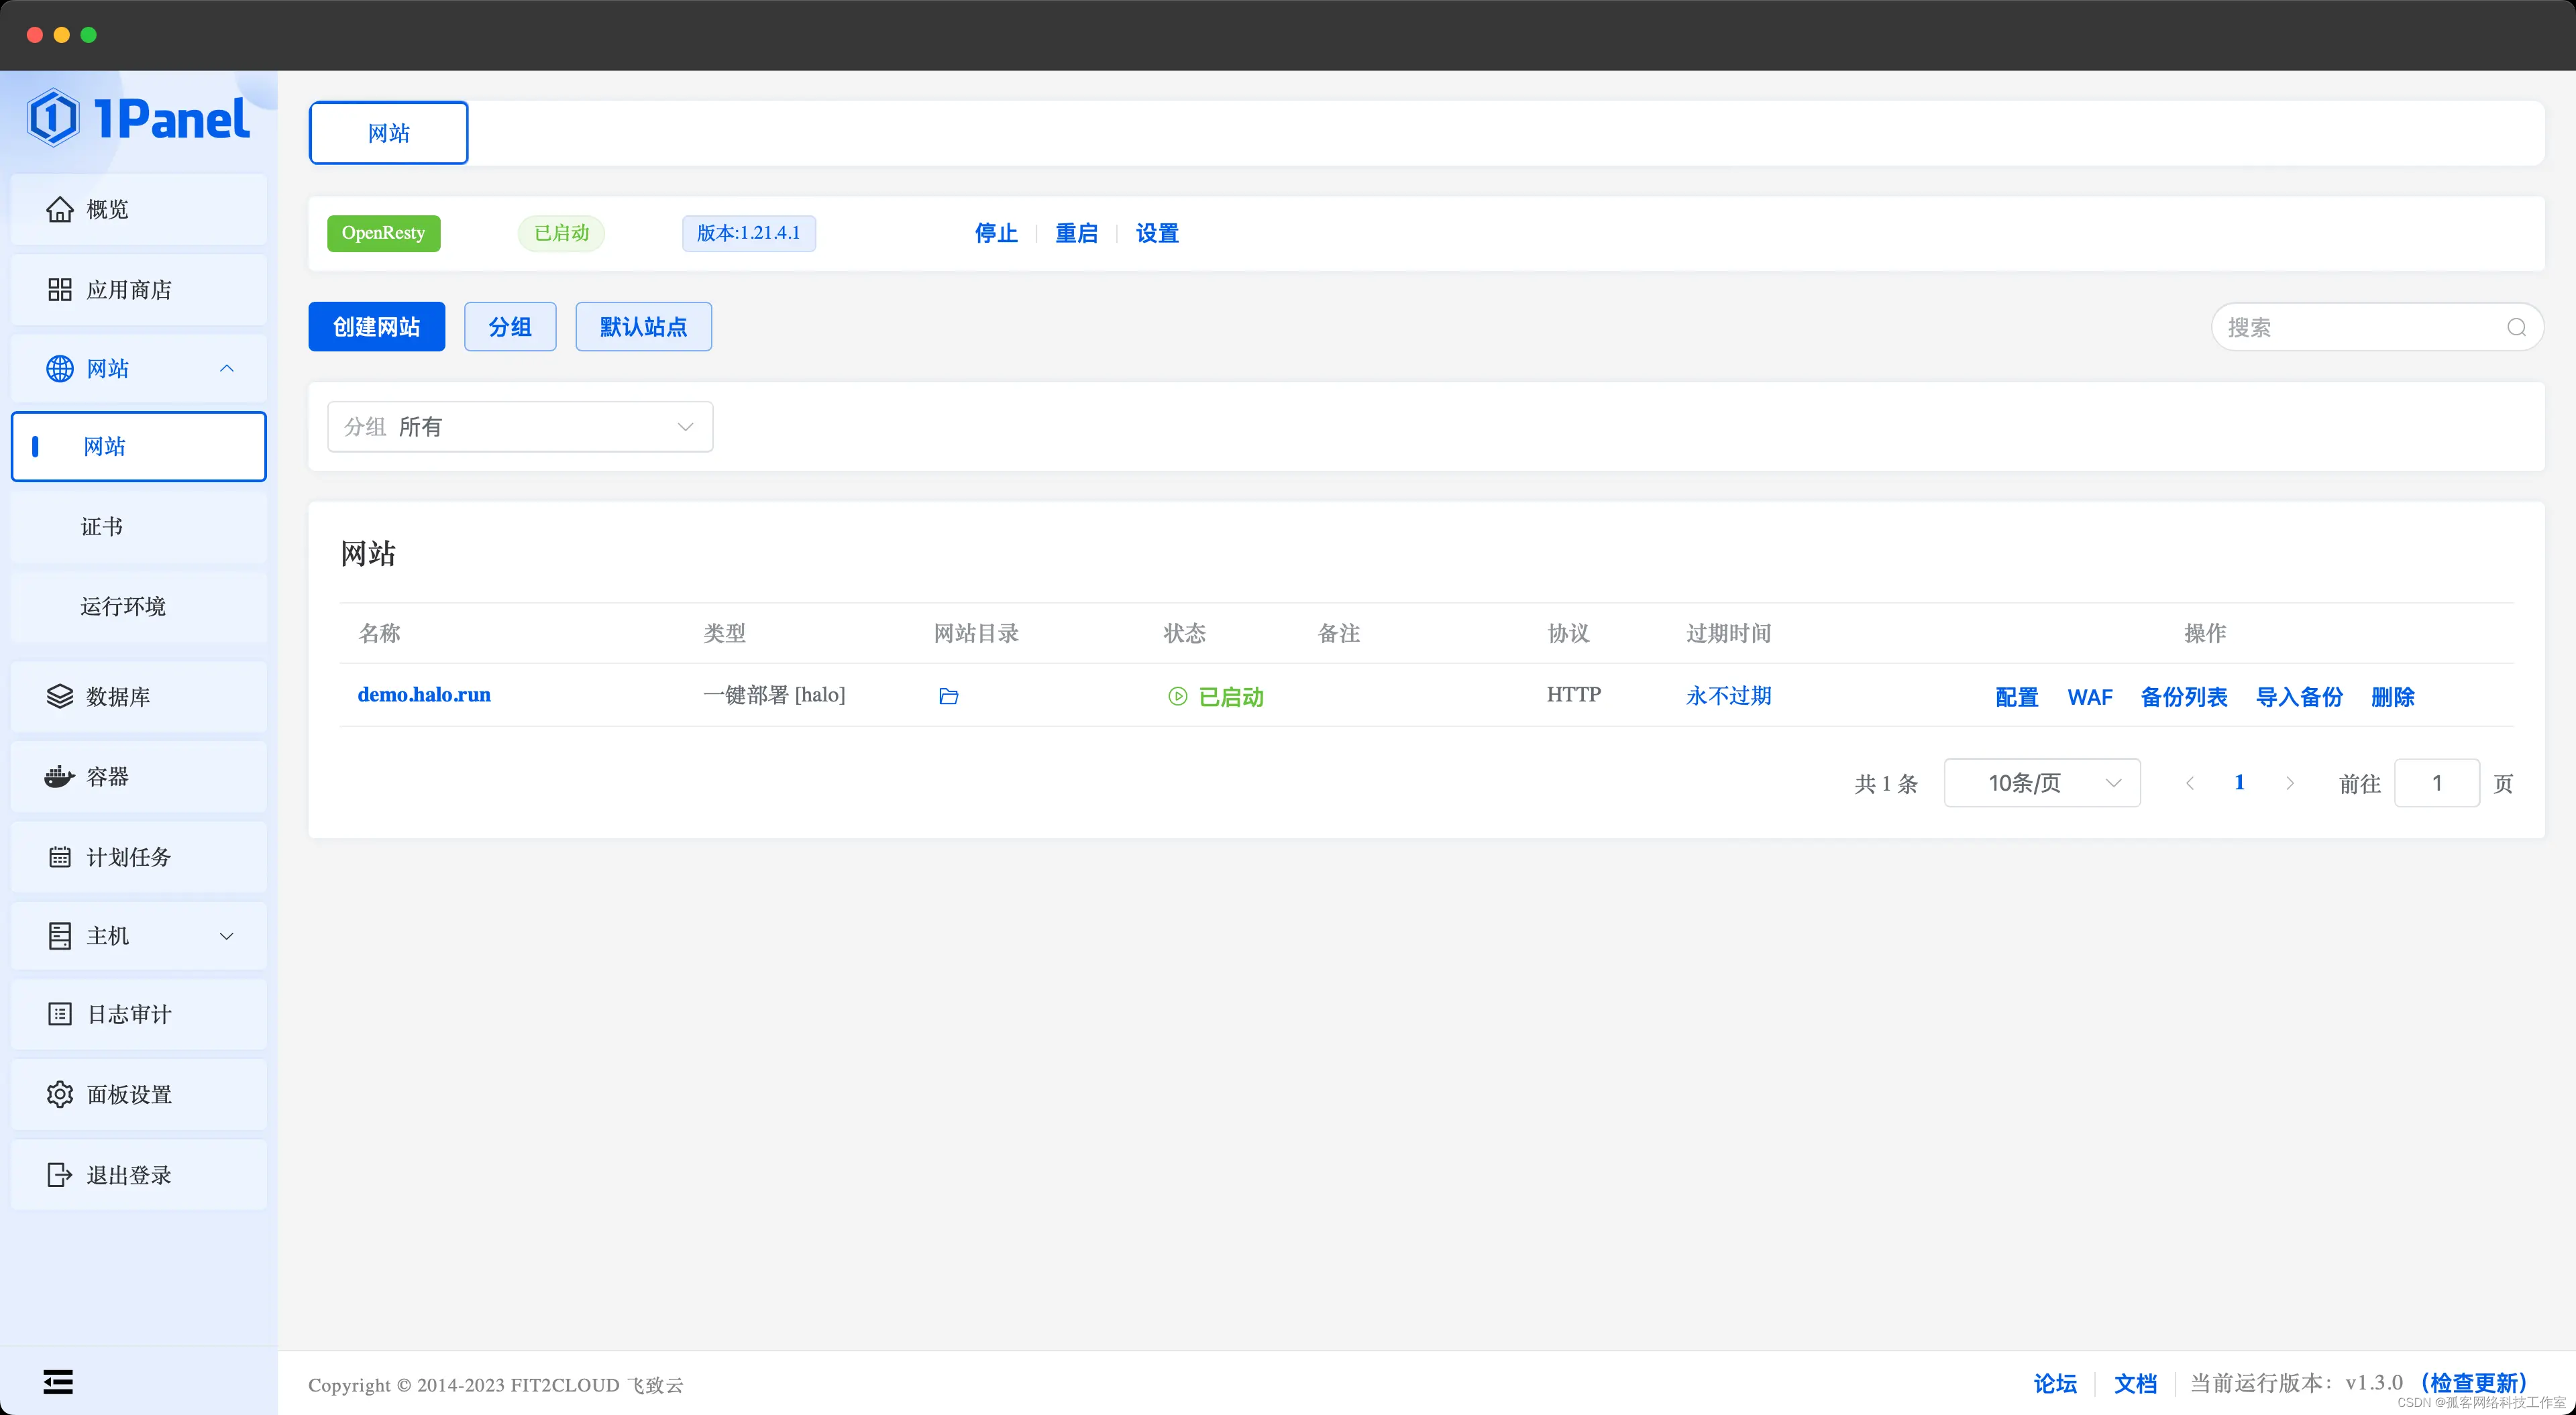Image resolution: width=2576 pixels, height=1415 pixels.
Task: Click the app store grid icon
Action: [x=59, y=289]
